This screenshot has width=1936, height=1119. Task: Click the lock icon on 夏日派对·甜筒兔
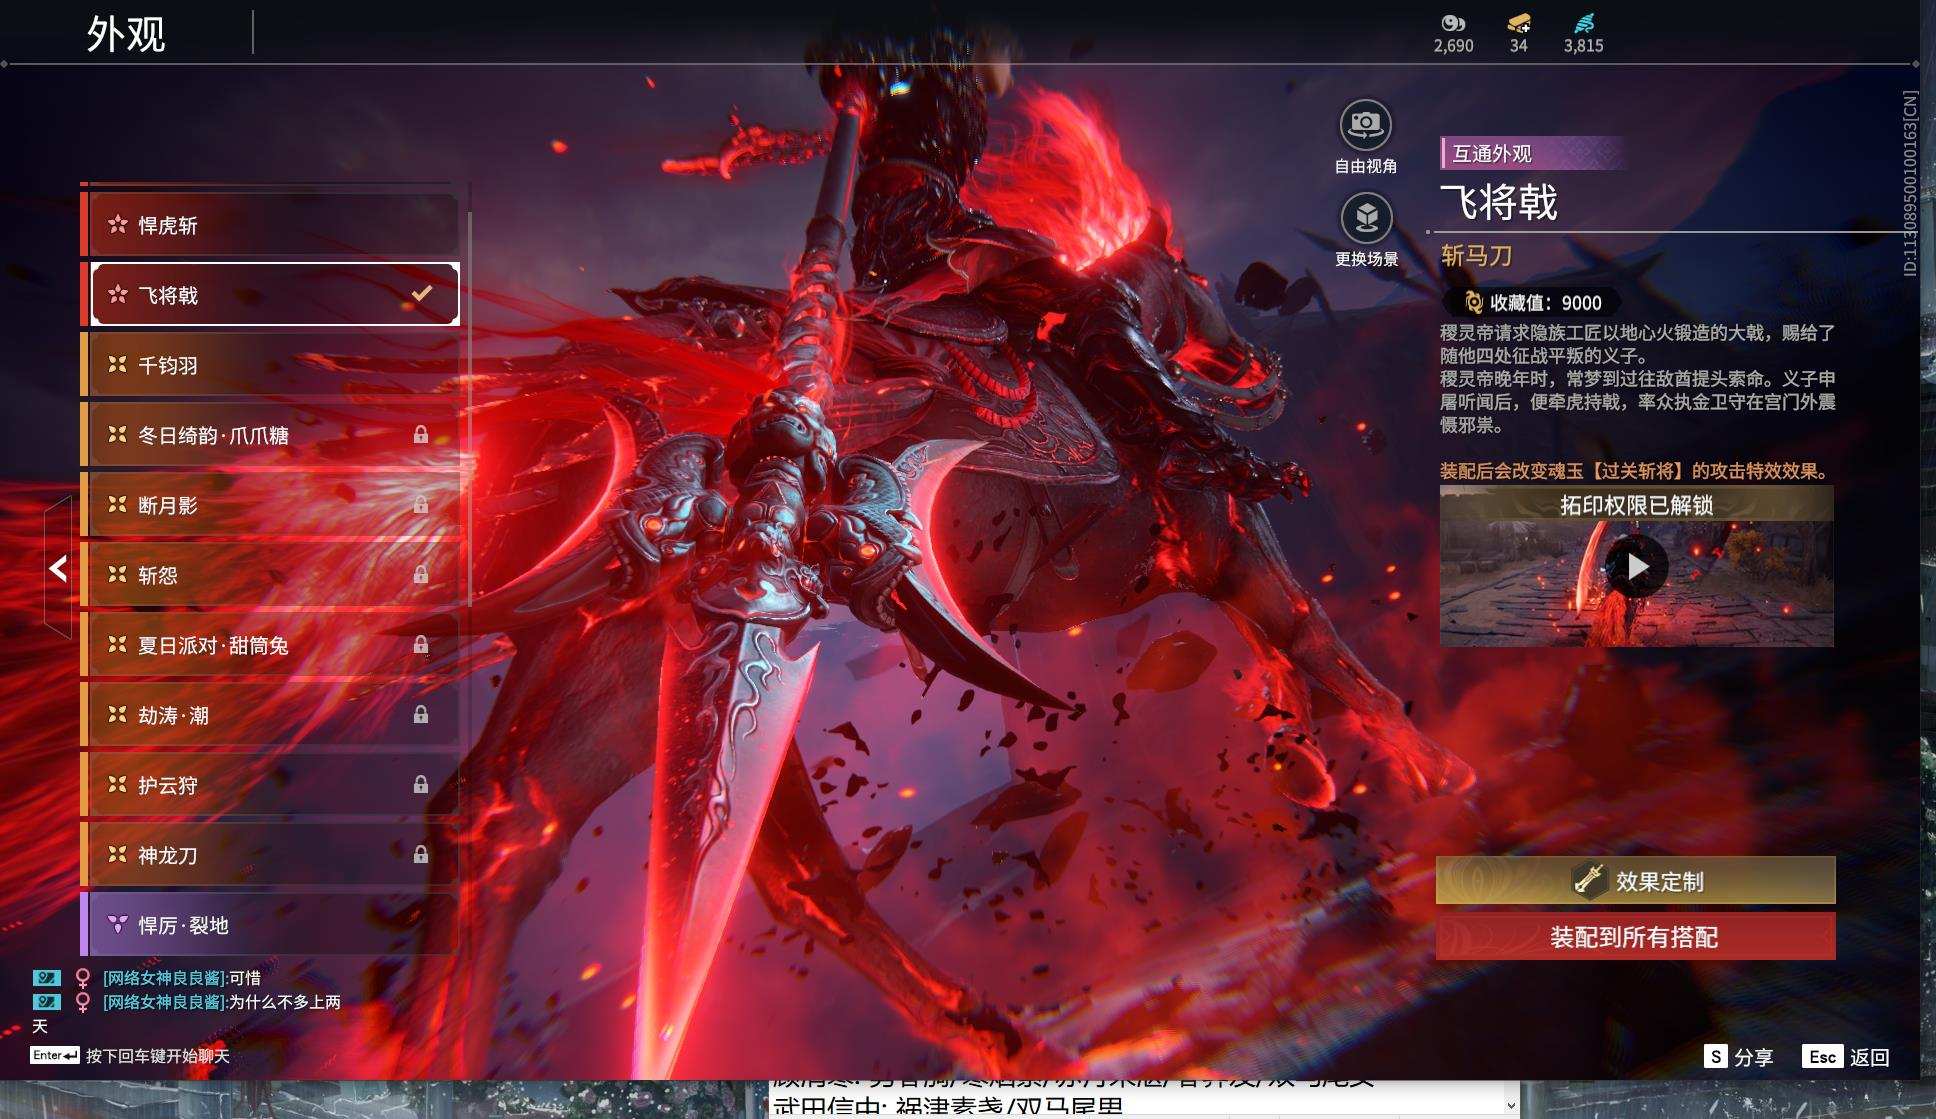[x=421, y=645]
